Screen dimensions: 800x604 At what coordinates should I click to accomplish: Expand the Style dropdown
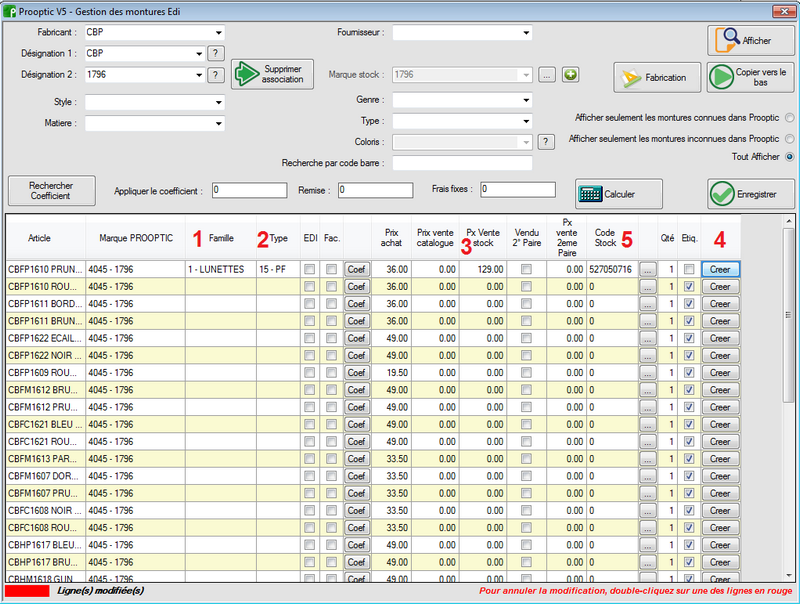(218, 103)
